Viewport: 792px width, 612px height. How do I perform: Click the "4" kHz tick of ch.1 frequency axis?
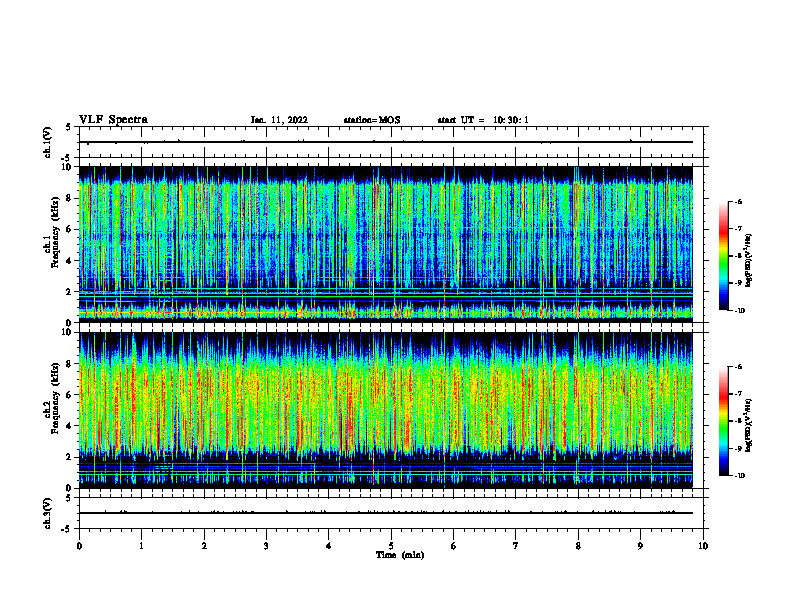pos(70,261)
